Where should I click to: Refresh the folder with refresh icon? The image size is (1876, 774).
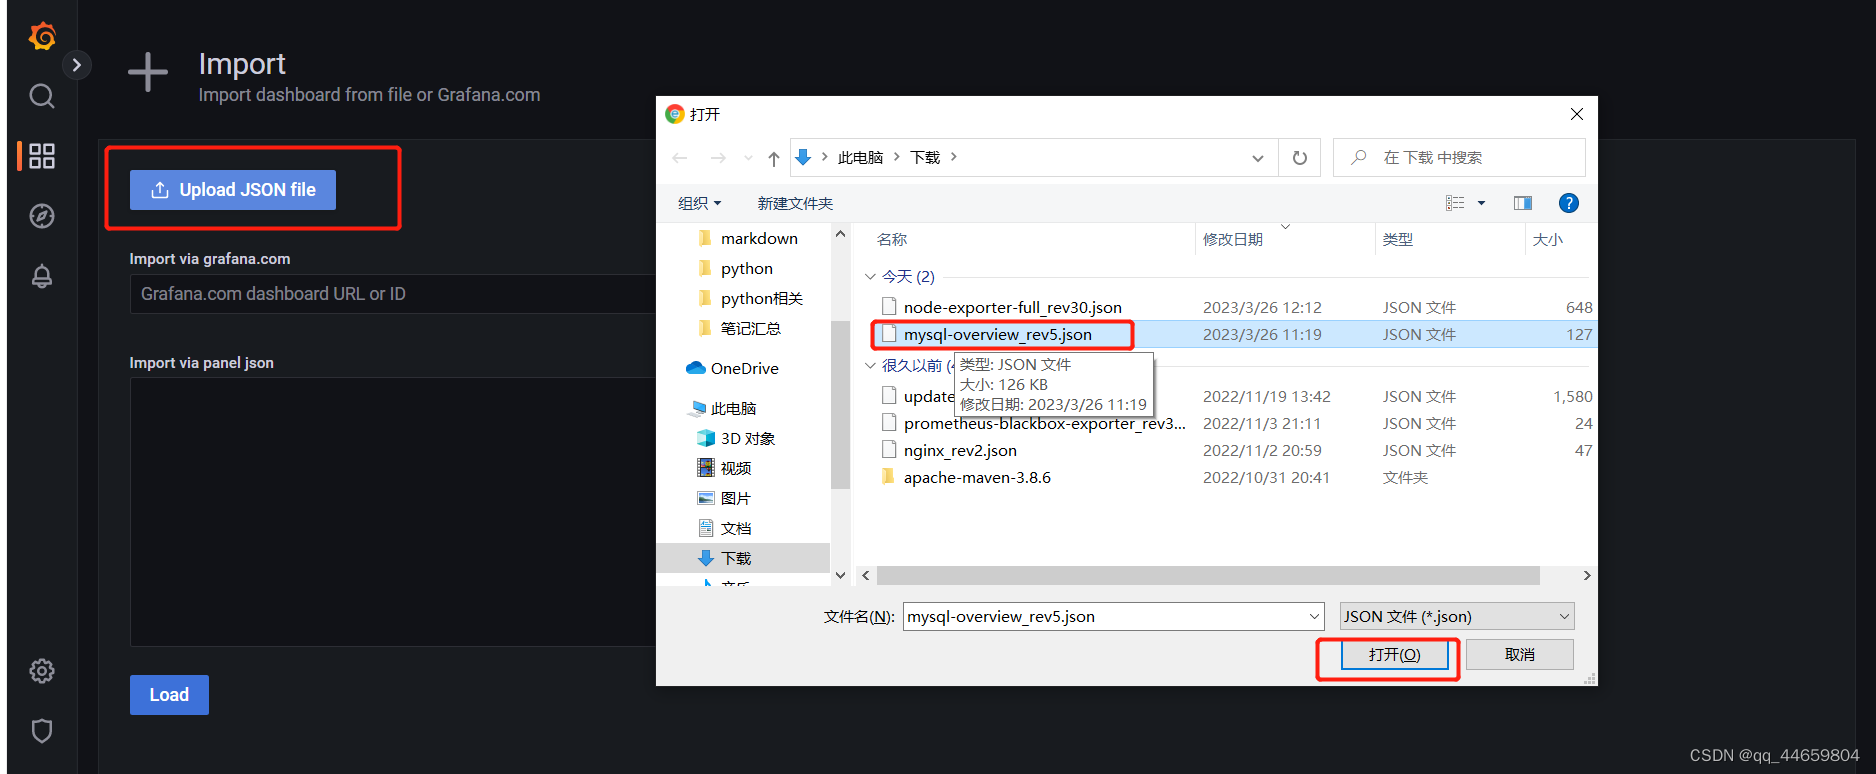click(x=1300, y=158)
